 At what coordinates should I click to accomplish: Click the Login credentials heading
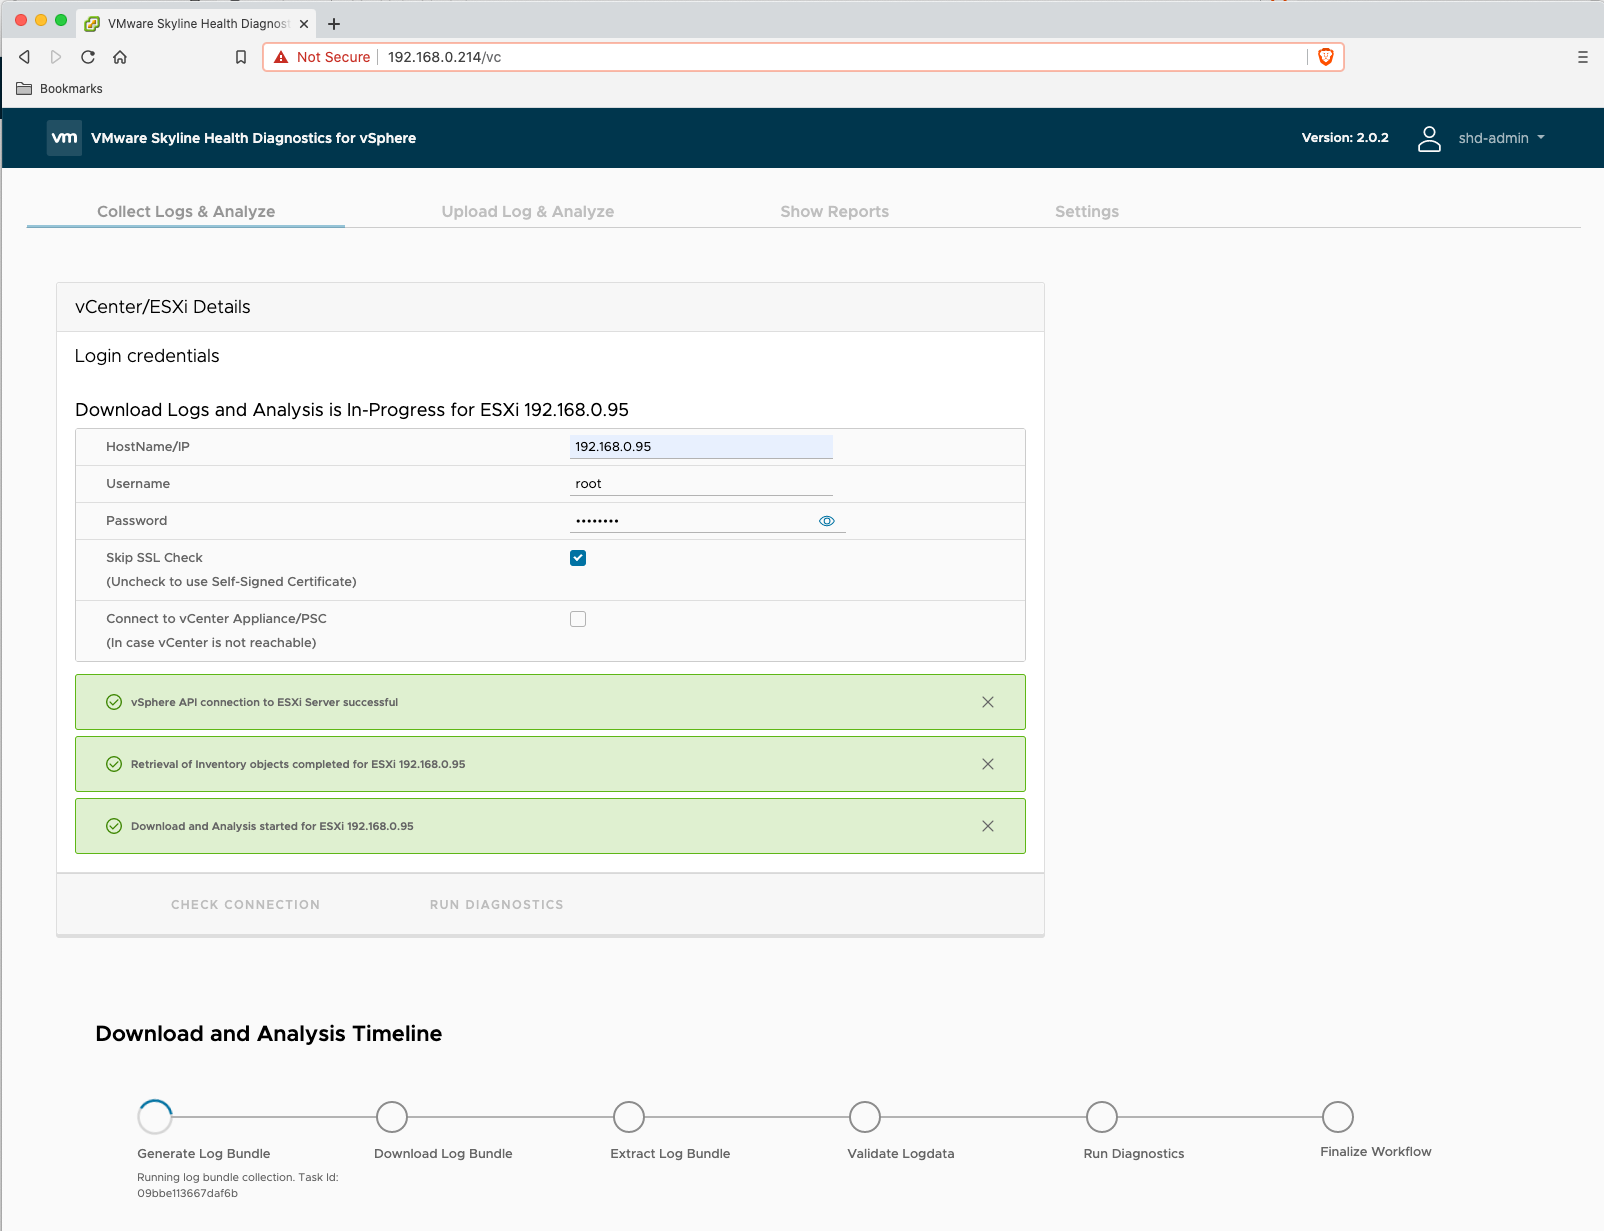[x=147, y=356]
